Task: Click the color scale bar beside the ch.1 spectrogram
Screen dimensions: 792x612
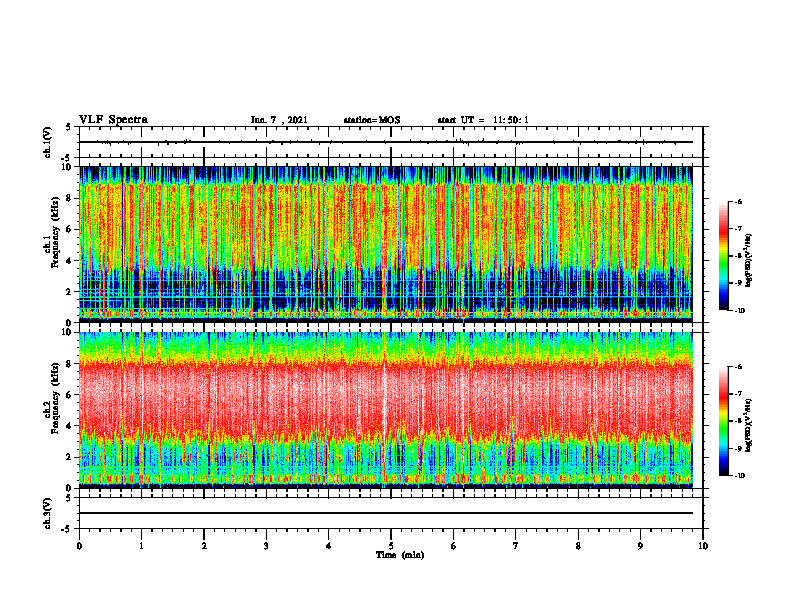Action: click(x=724, y=256)
